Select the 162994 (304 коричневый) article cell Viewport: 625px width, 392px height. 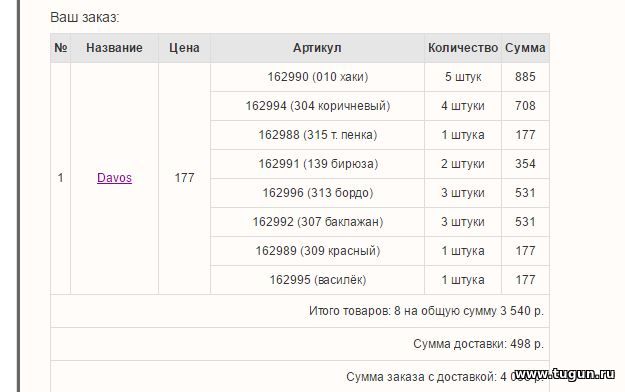click(317, 106)
